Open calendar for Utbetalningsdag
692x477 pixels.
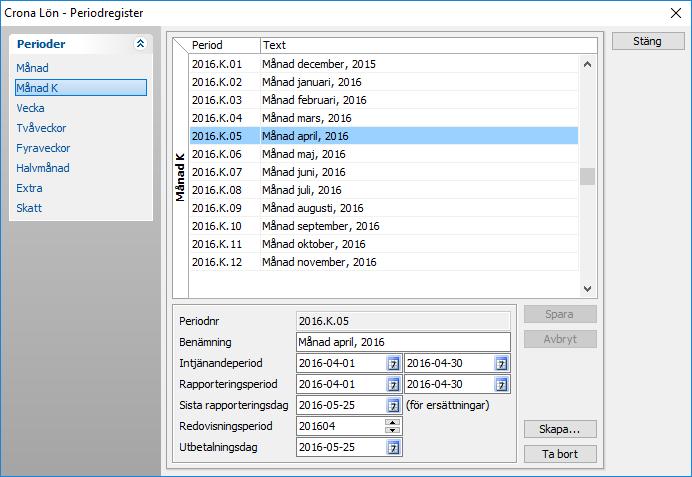(x=393, y=448)
